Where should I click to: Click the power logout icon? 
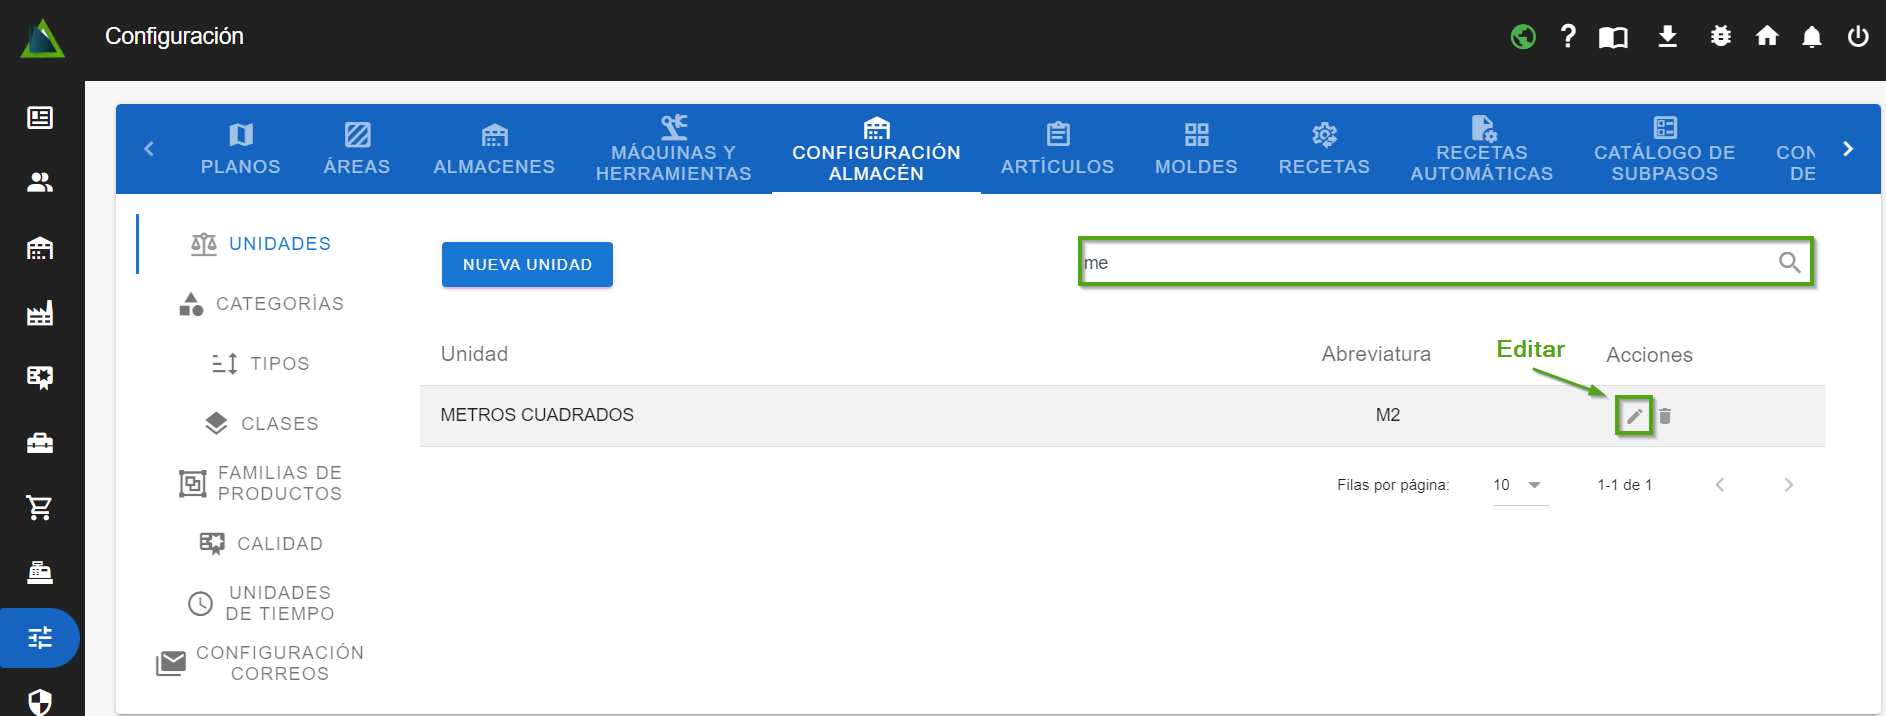1857,37
